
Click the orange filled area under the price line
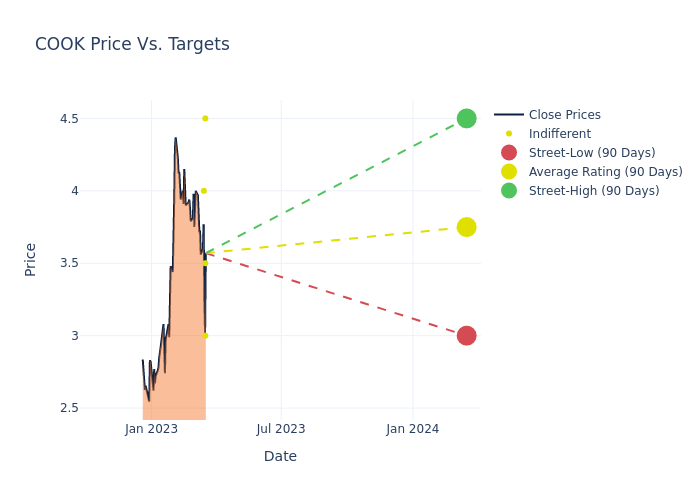point(185,340)
